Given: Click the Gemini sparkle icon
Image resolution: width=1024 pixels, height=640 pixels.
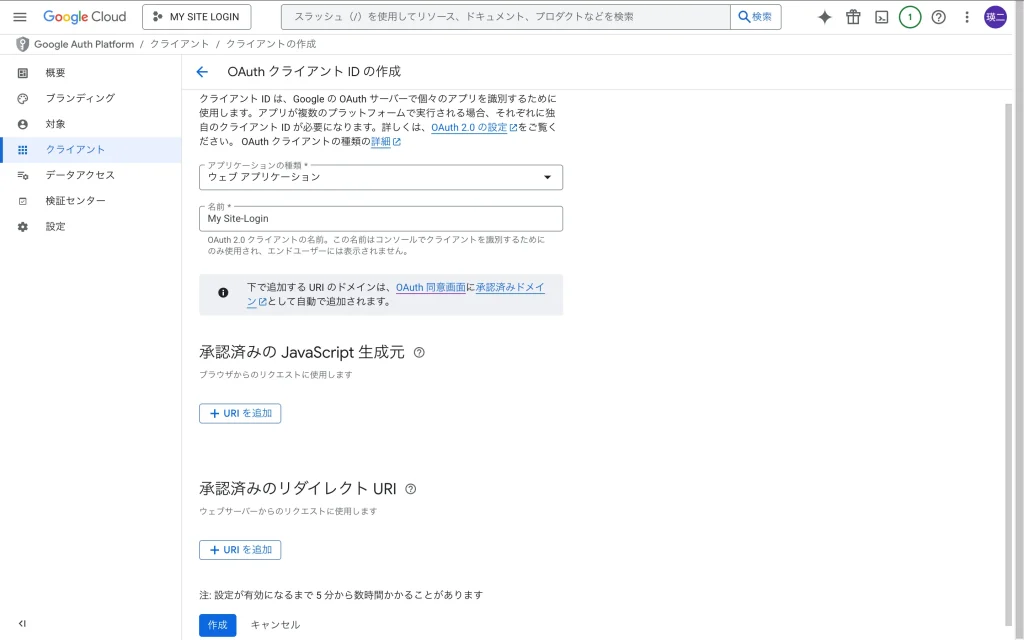Looking at the screenshot, I should (x=824, y=17).
